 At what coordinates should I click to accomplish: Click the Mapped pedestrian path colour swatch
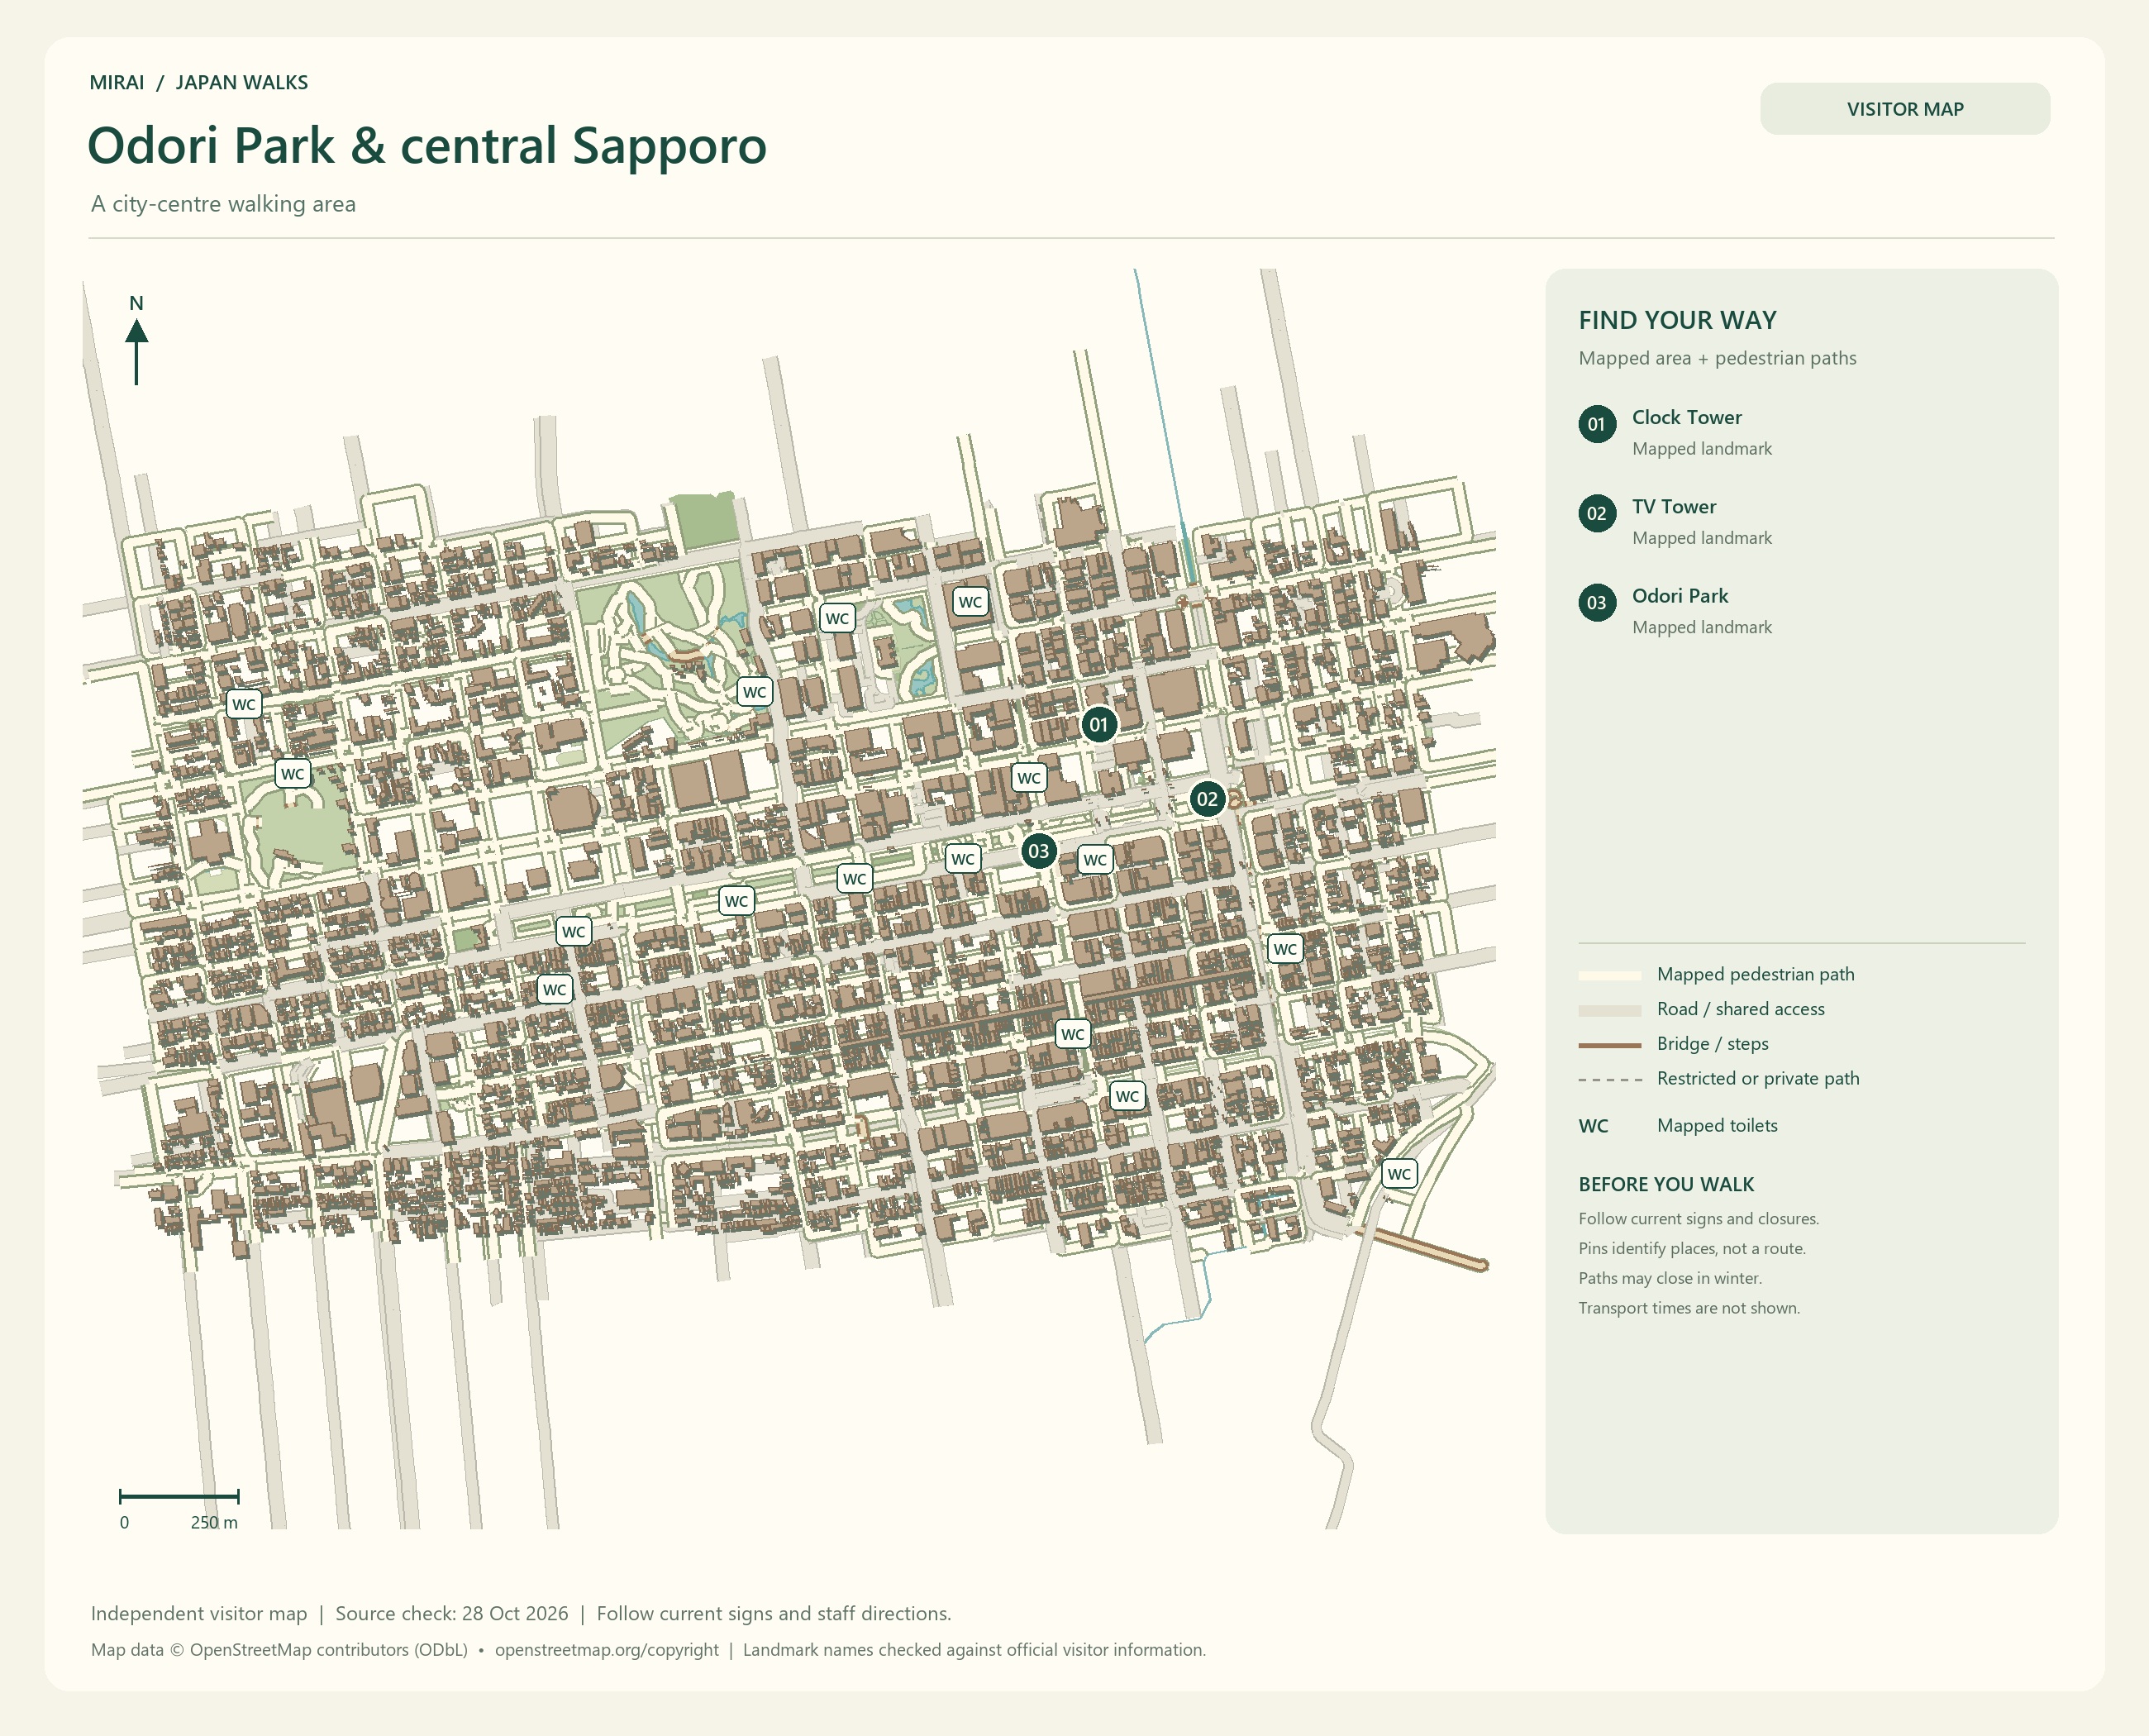(1610, 975)
